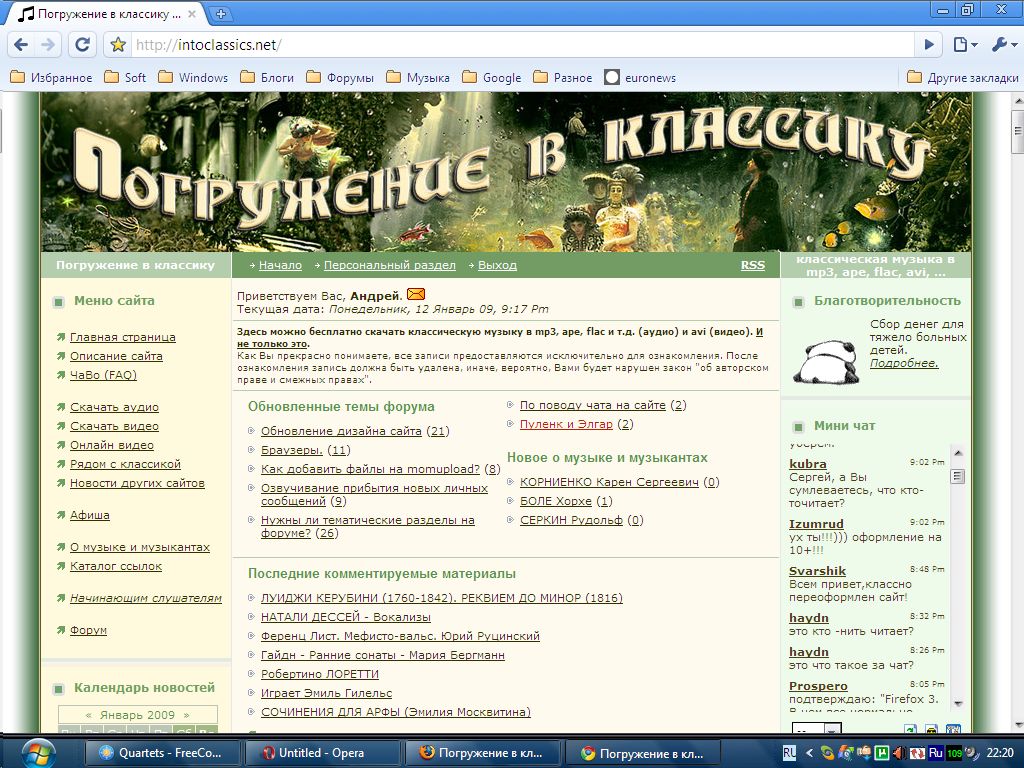Expand the Другие закладки folder

(963, 78)
